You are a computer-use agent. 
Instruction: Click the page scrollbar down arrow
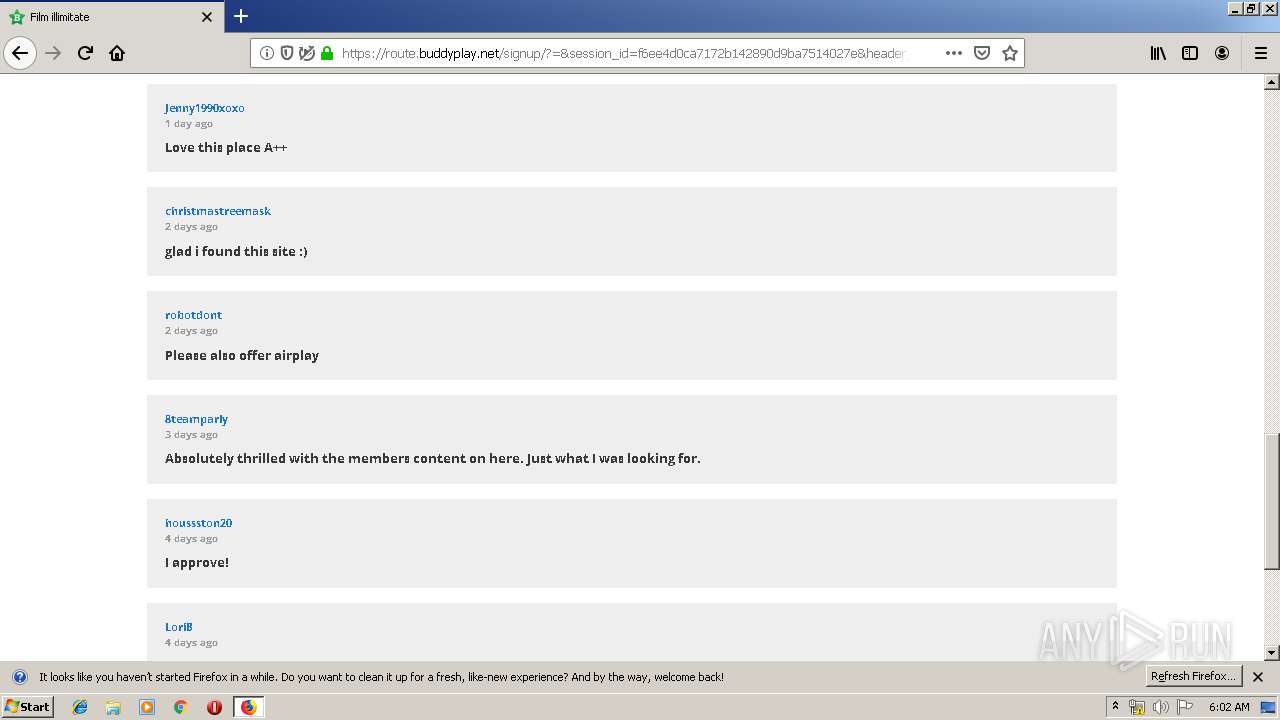(x=1272, y=653)
